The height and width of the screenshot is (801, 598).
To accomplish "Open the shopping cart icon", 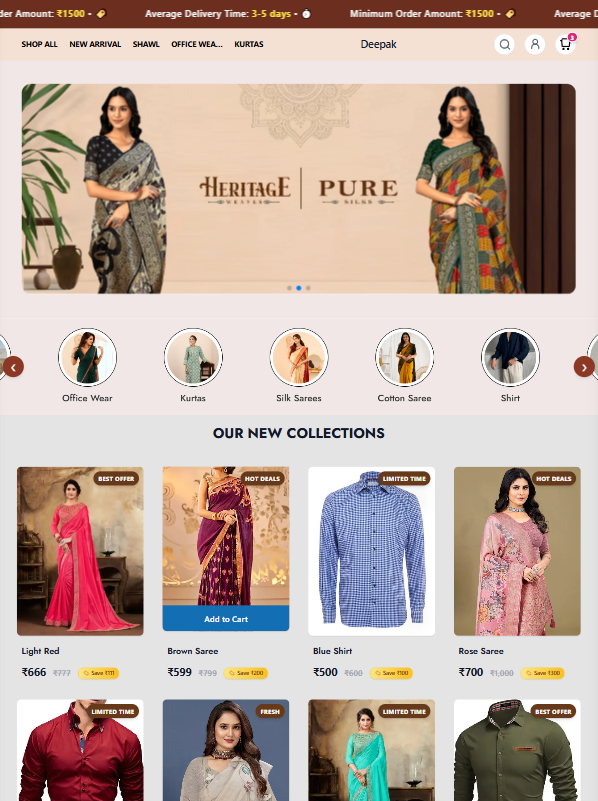I will click(x=565, y=44).
